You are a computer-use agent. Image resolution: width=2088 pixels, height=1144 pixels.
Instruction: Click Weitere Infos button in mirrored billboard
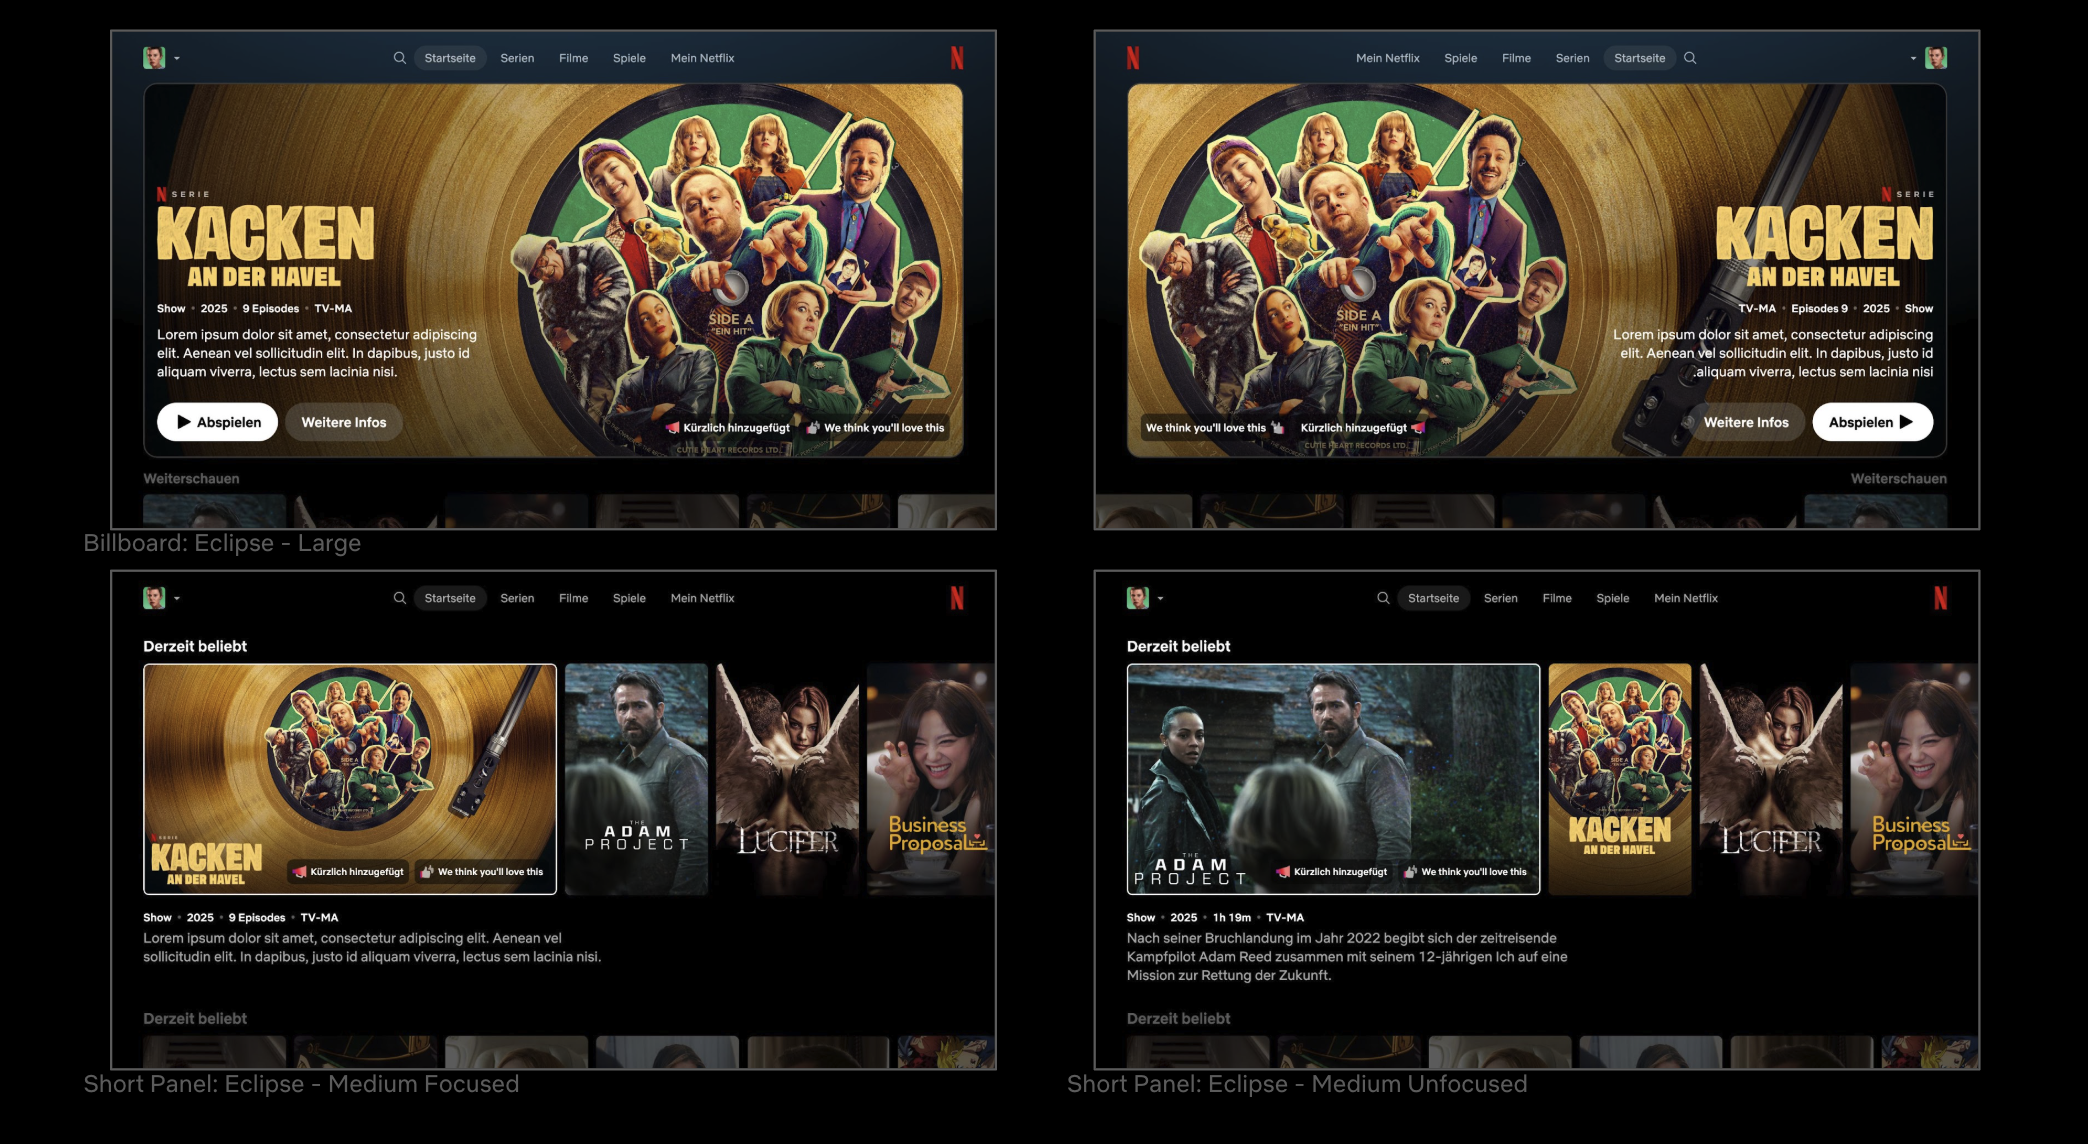click(1746, 422)
